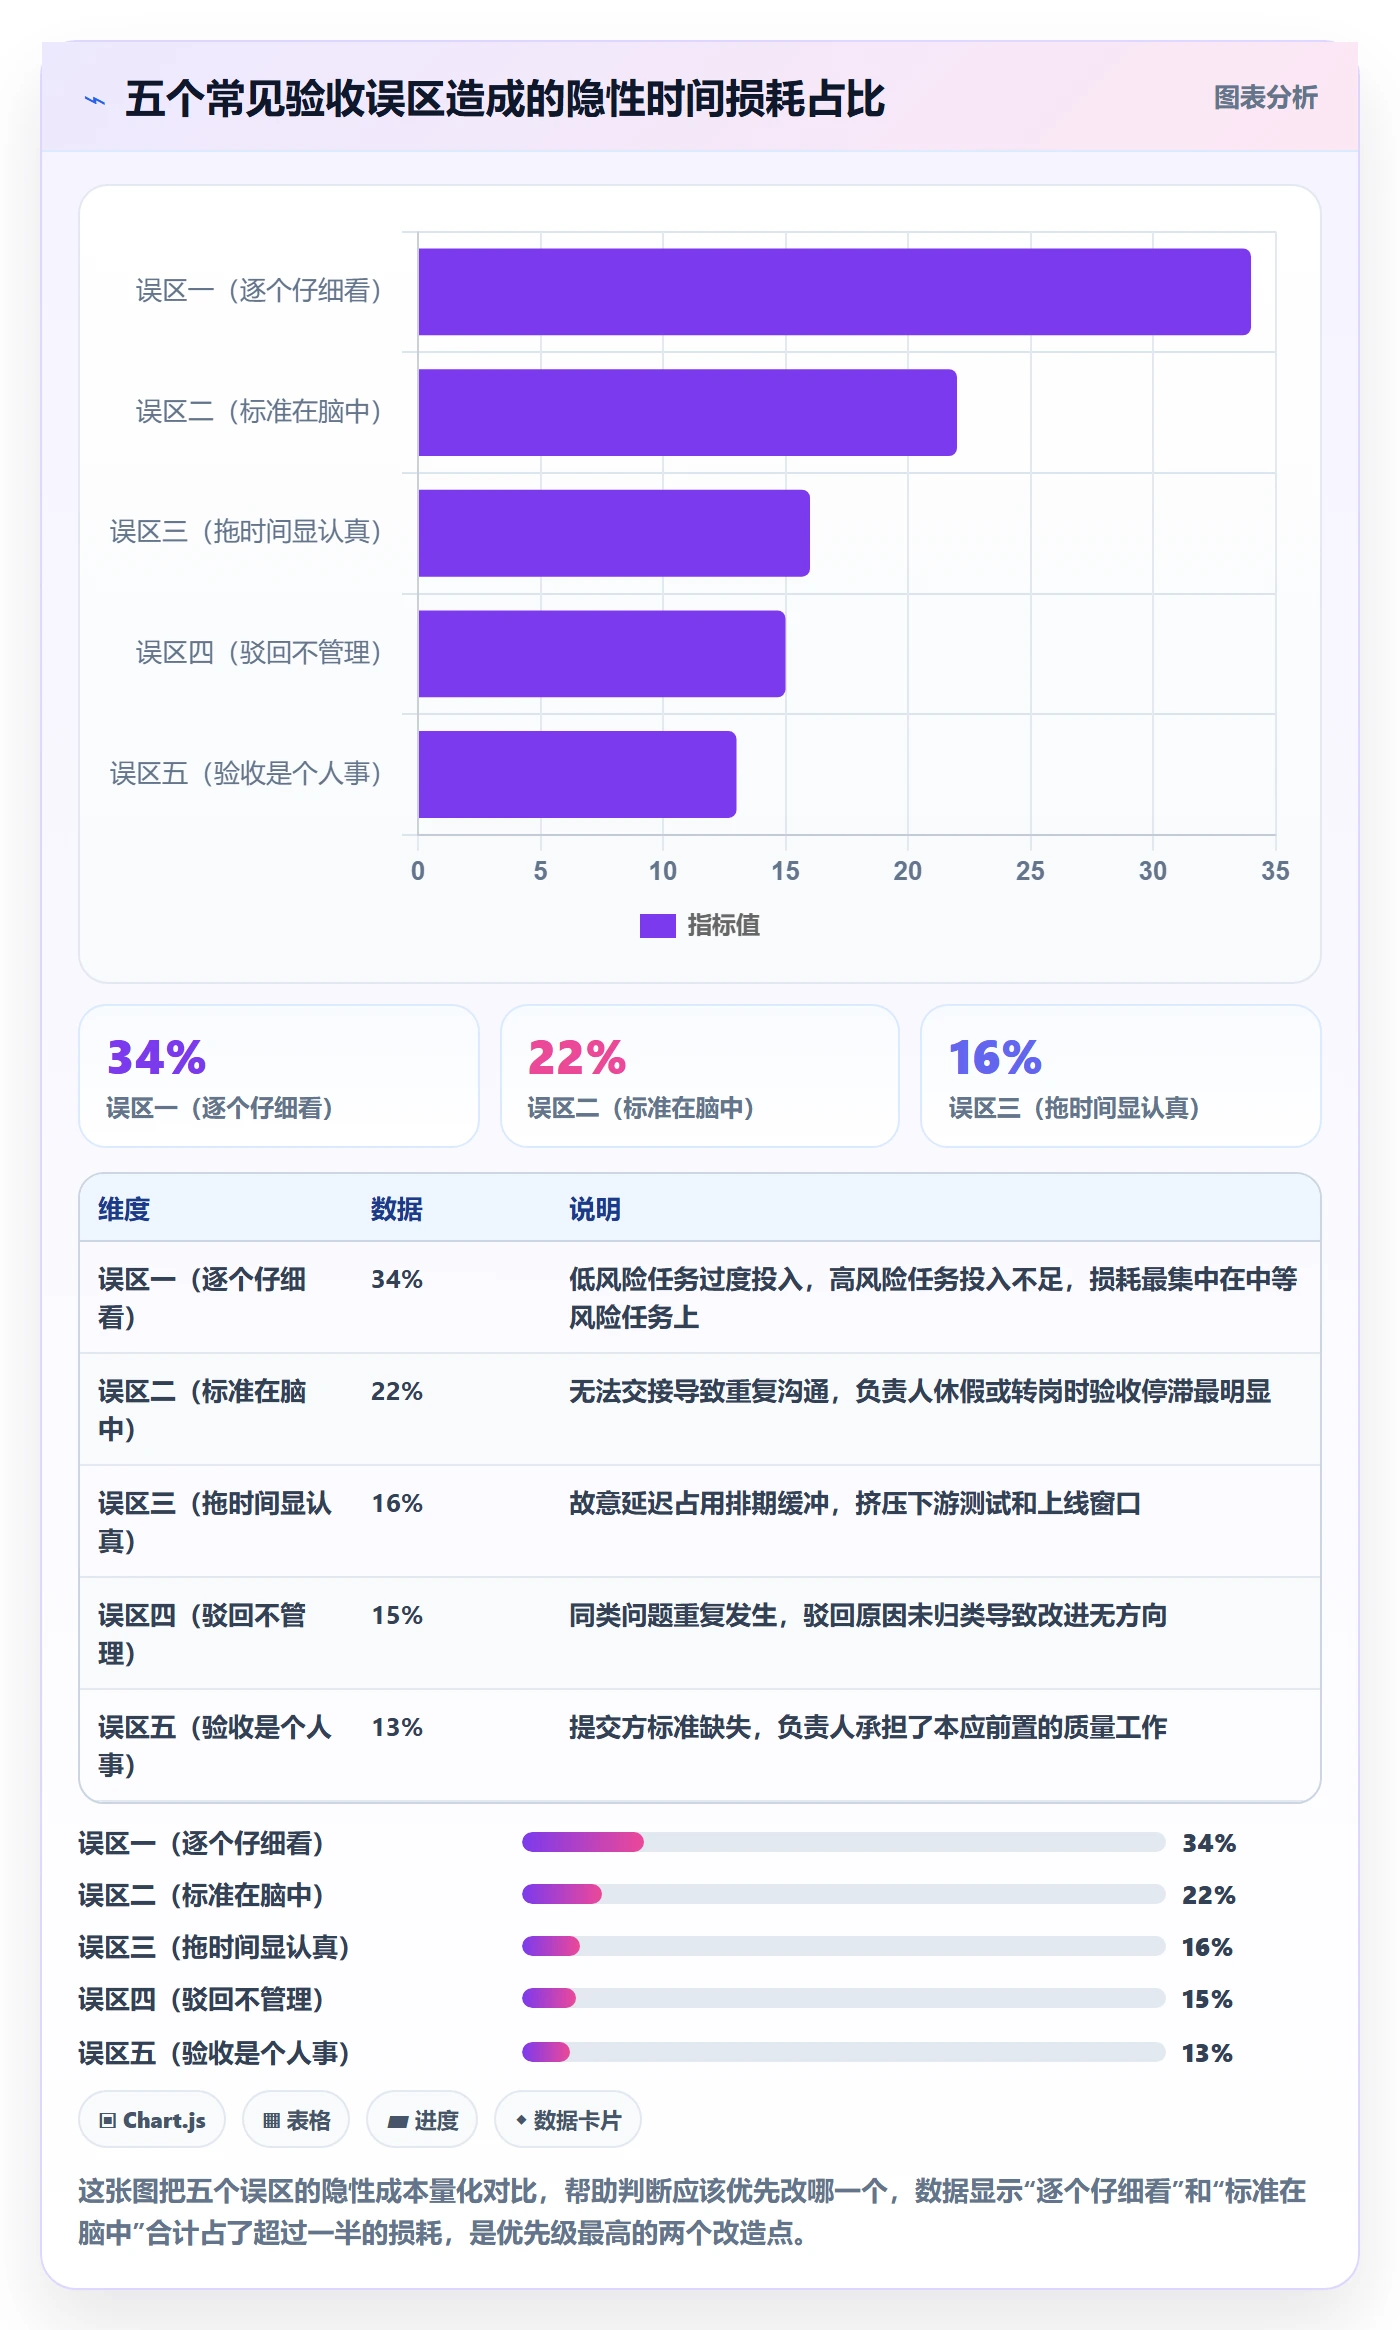Click the table description starting with 同类问题重复发生
This screenshot has width=1400, height=2330.
(x=868, y=1615)
